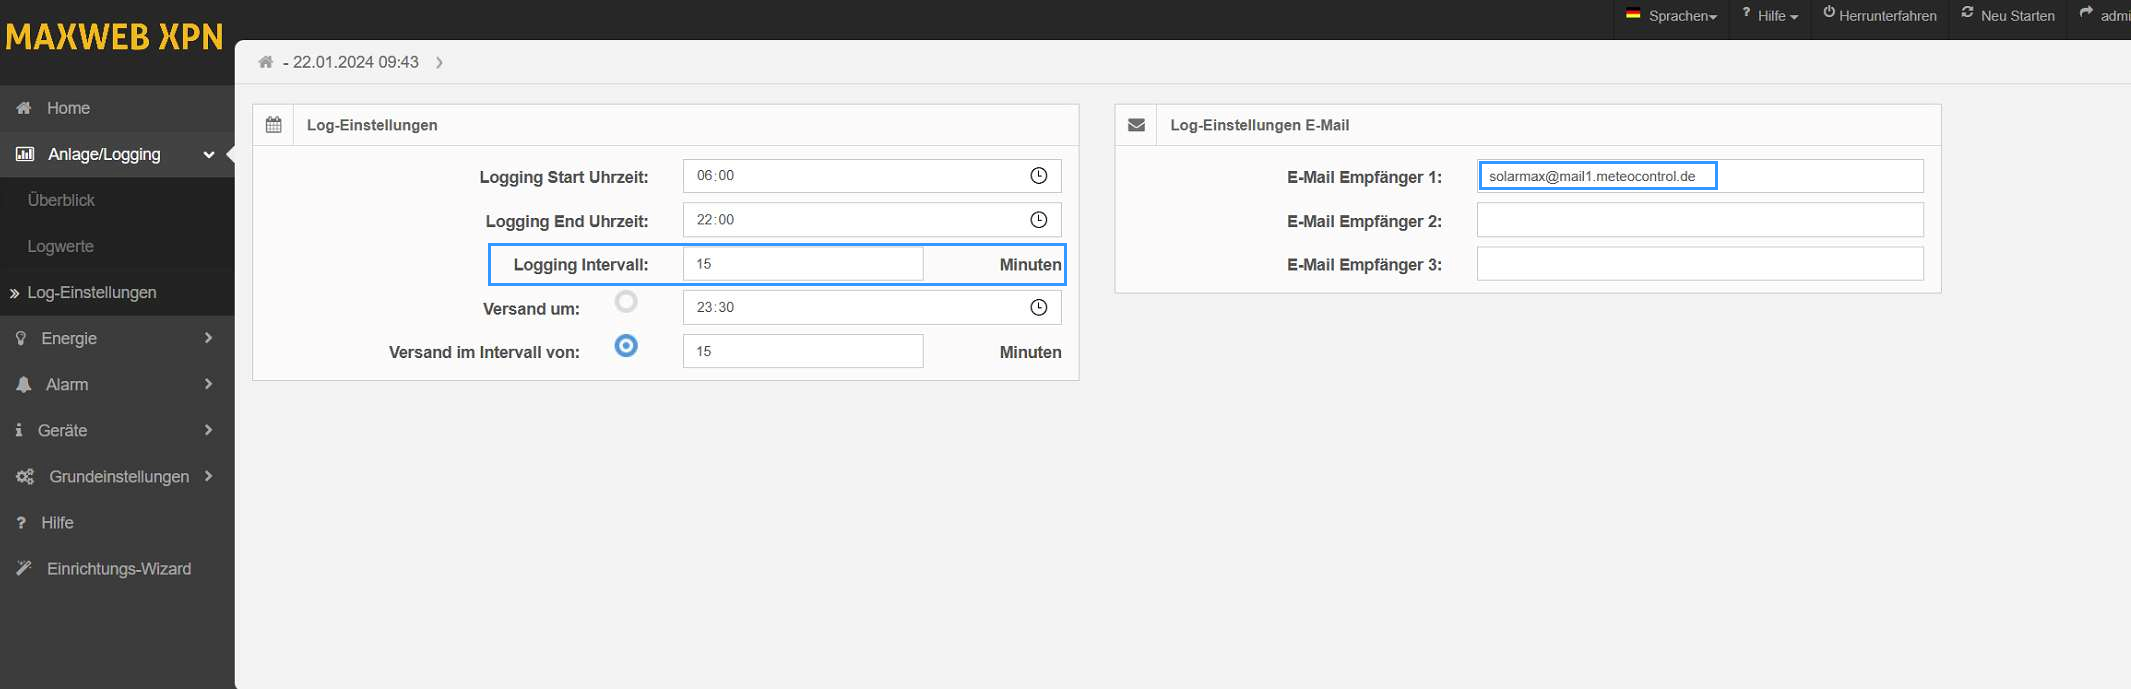Viewport: 2131px width, 689px height.
Task: Click the home icon in the breadcrumb
Action: pyautogui.click(x=266, y=62)
